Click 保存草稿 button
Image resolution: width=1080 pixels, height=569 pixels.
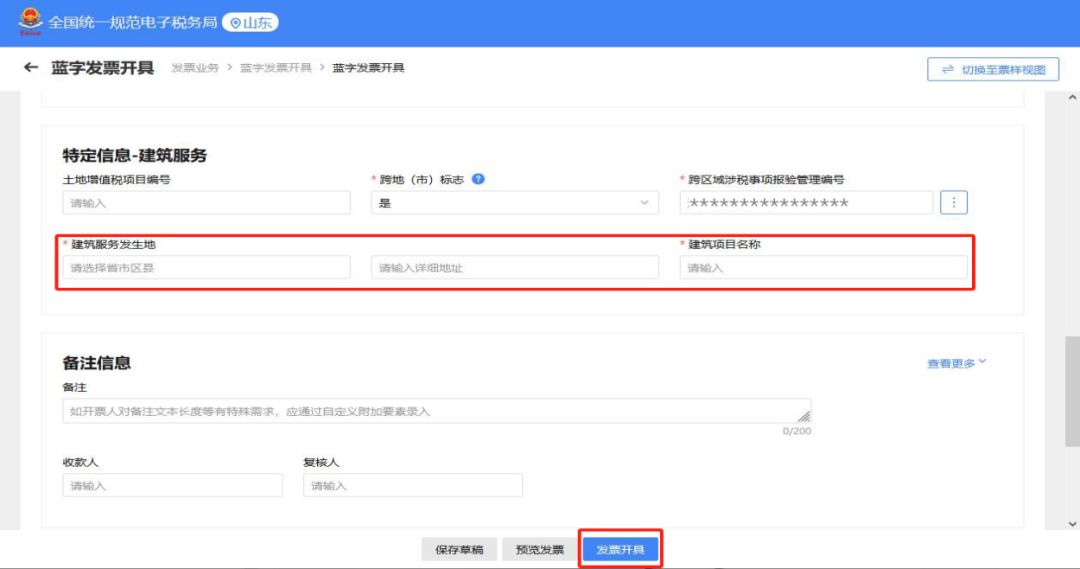point(459,549)
